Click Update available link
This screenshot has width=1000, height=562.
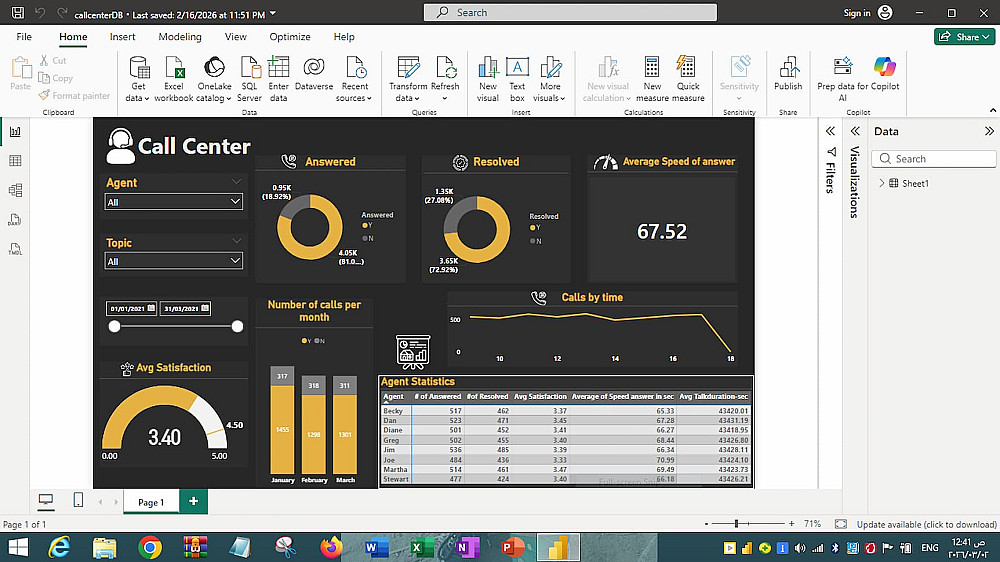pyautogui.click(x=926, y=524)
